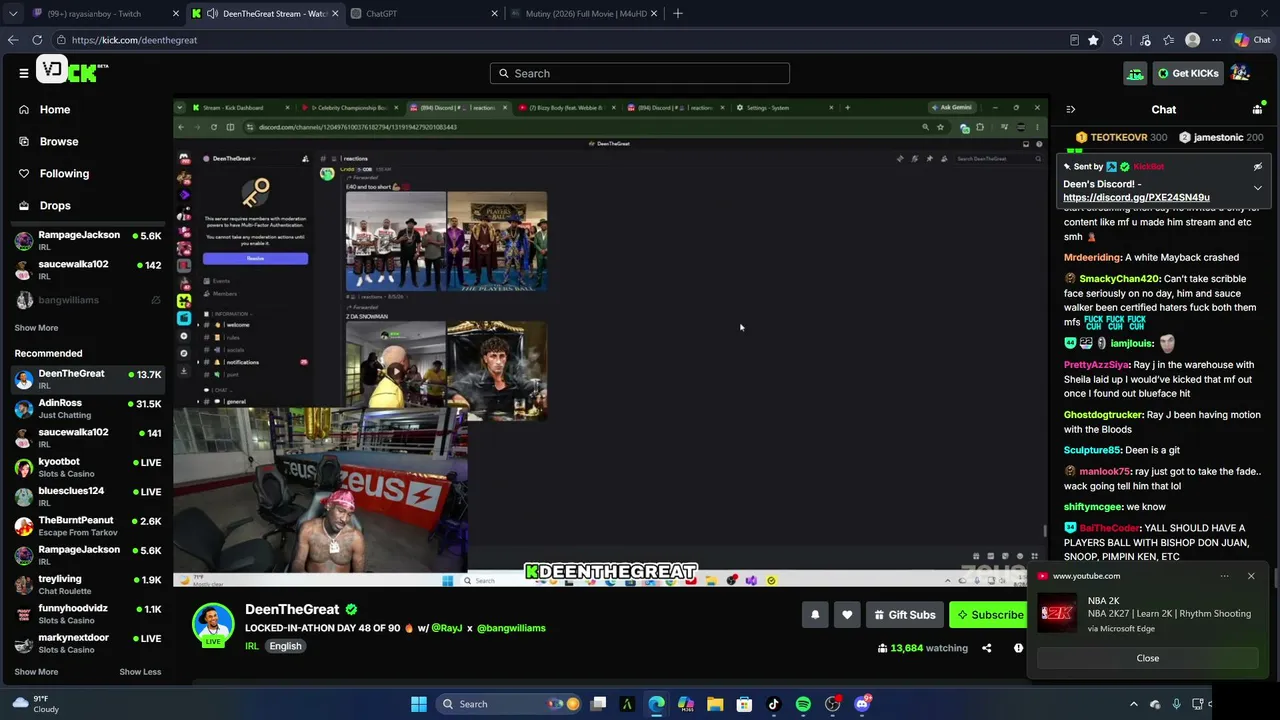Open AdinRoss recommended channel
This screenshot has height=720, width=1280.
point(87,409)
